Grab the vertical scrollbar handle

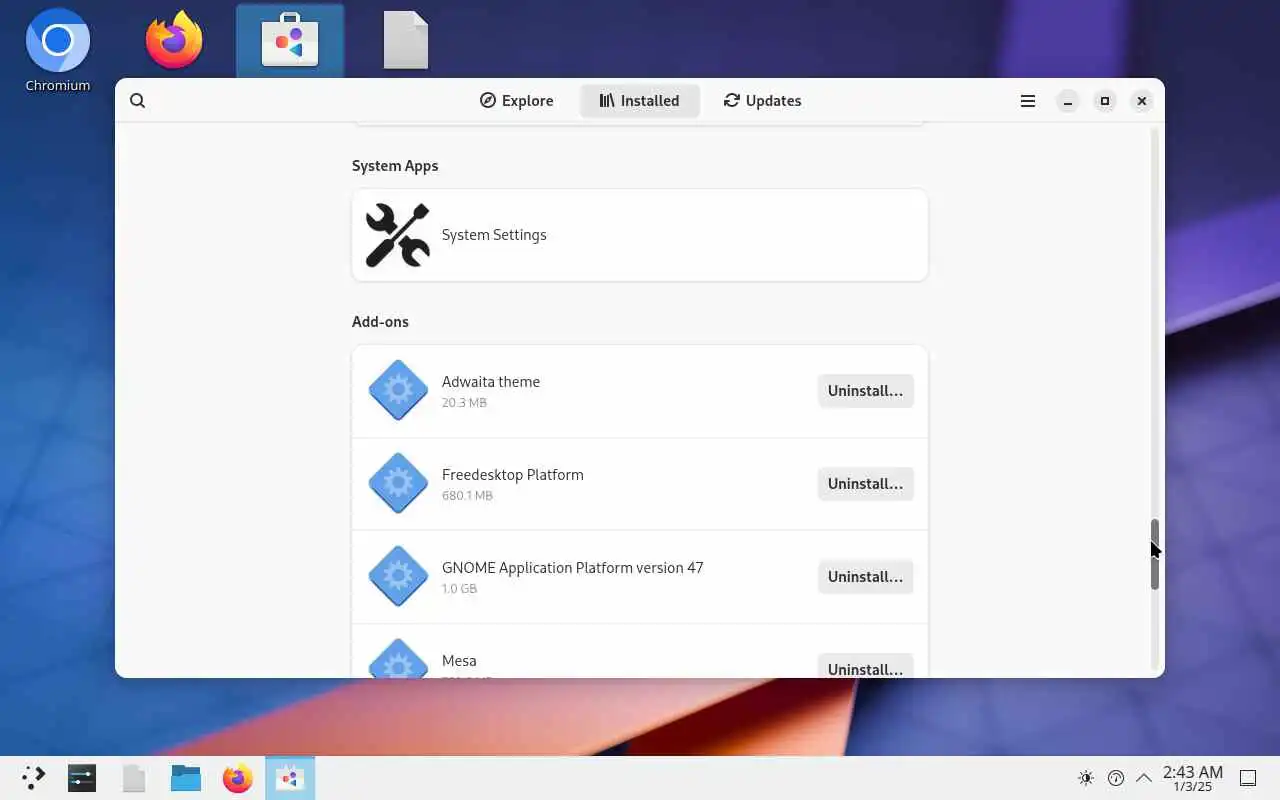point(1154,554)
